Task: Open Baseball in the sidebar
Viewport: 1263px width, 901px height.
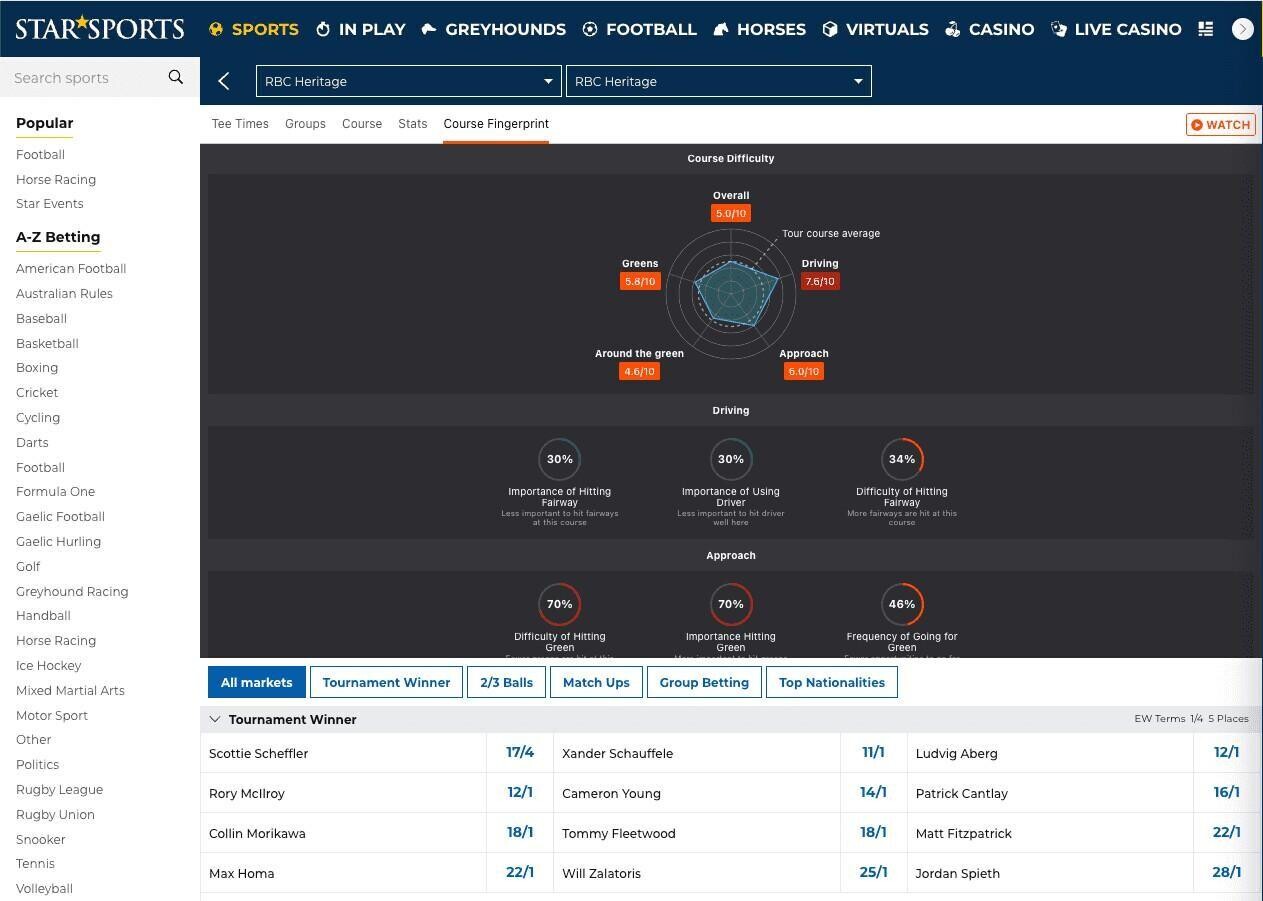Action: point(41,319)
